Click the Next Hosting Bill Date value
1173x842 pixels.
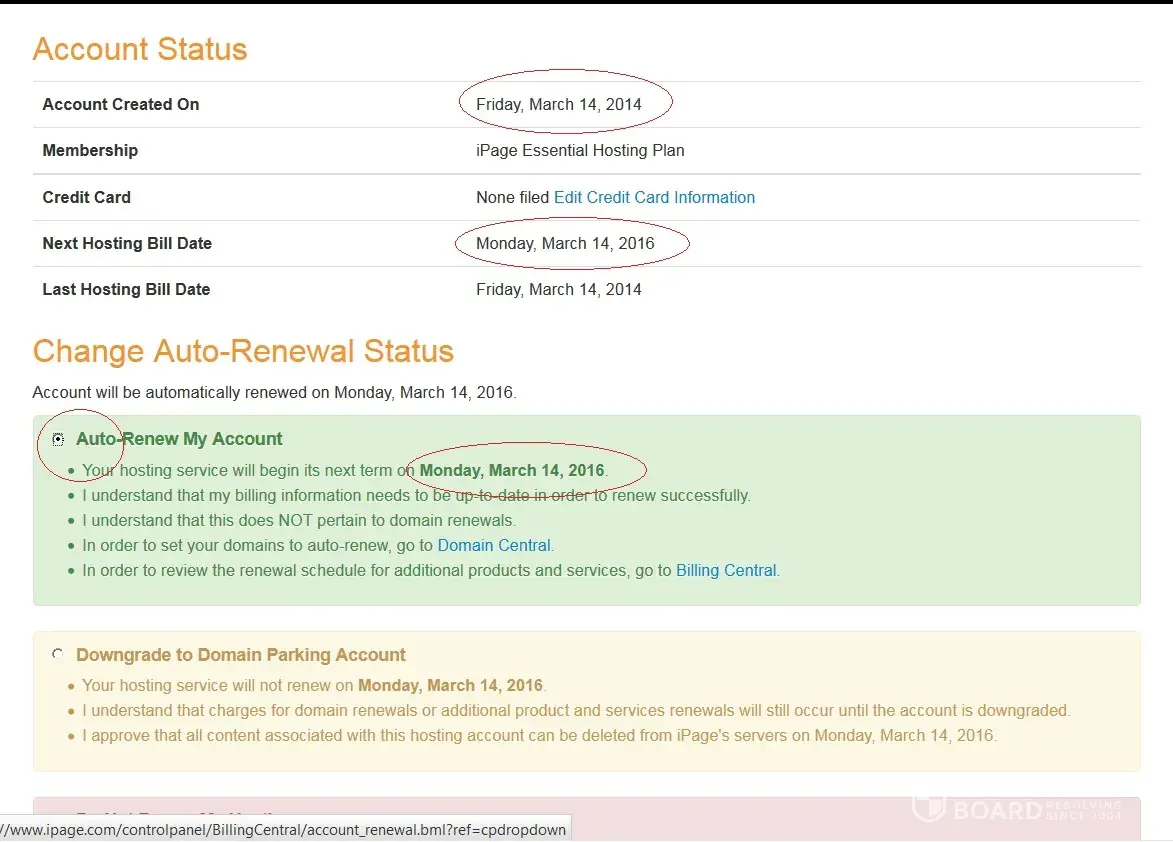565,243
